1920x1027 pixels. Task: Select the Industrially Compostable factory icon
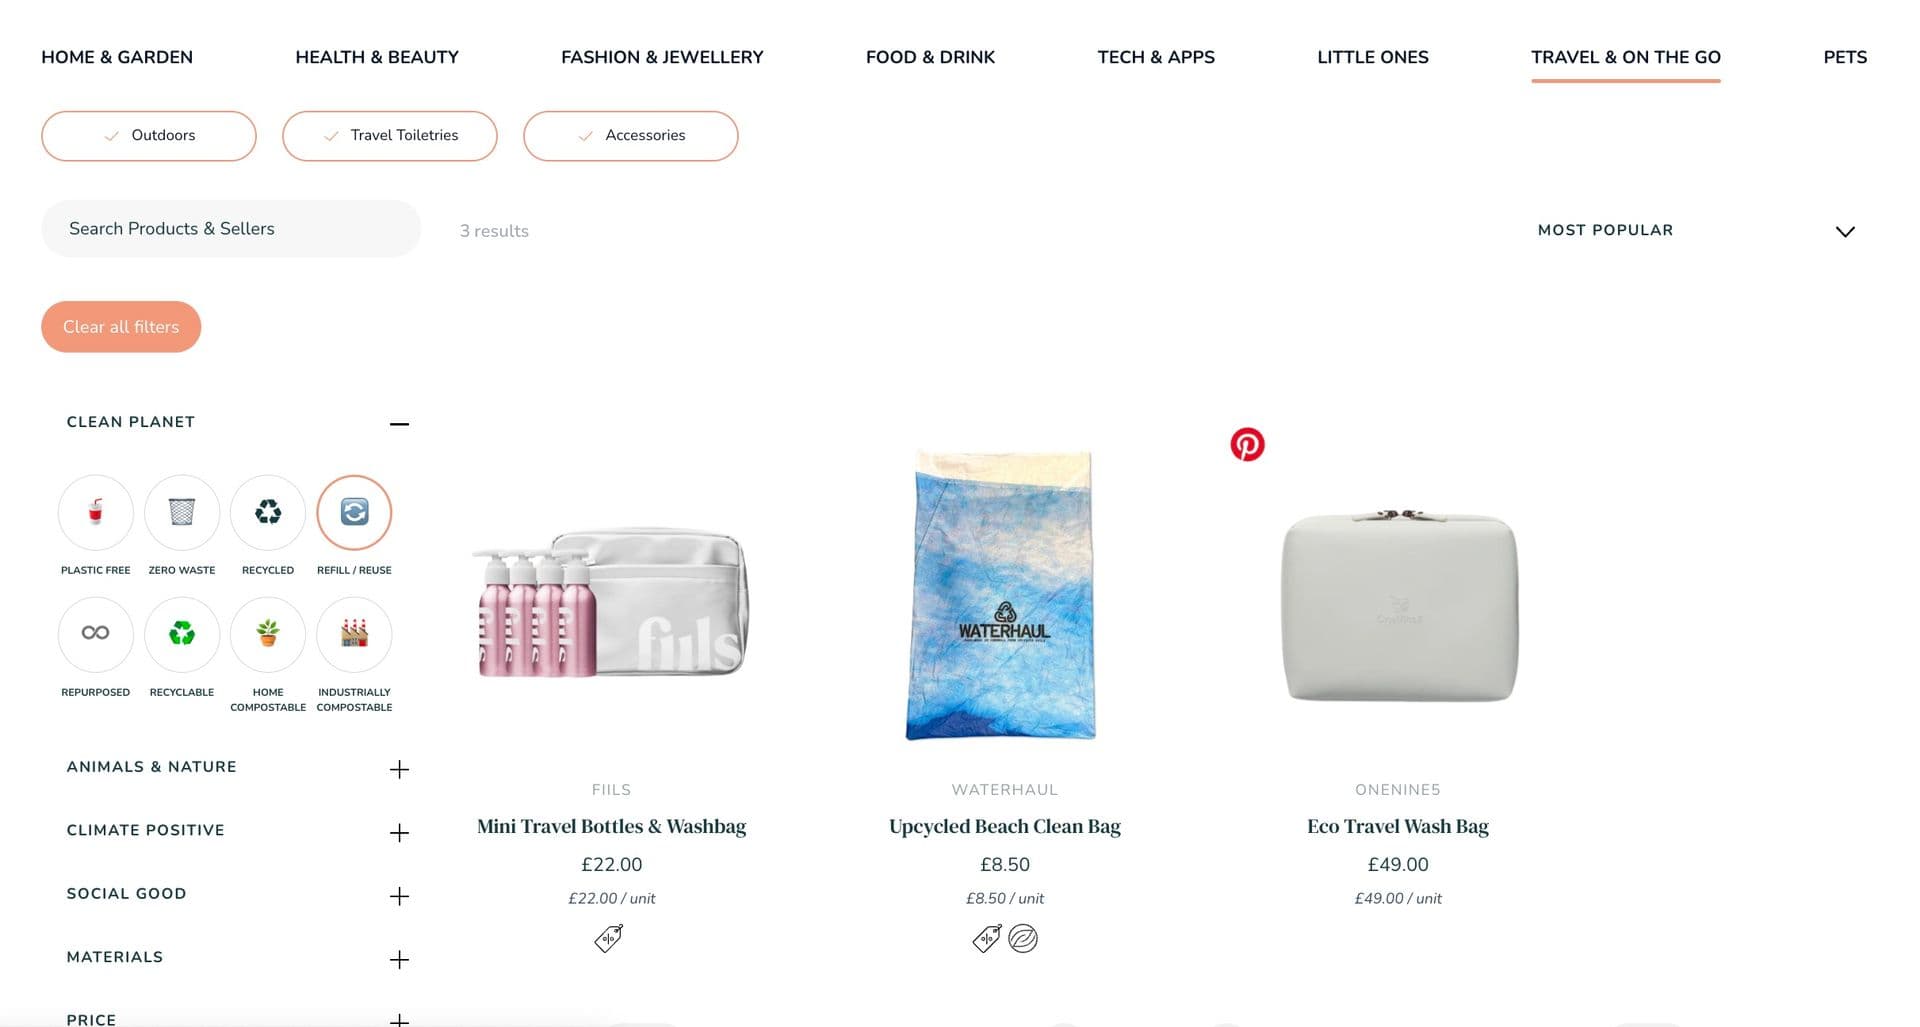pyautogui.click(x=354, y=633)
